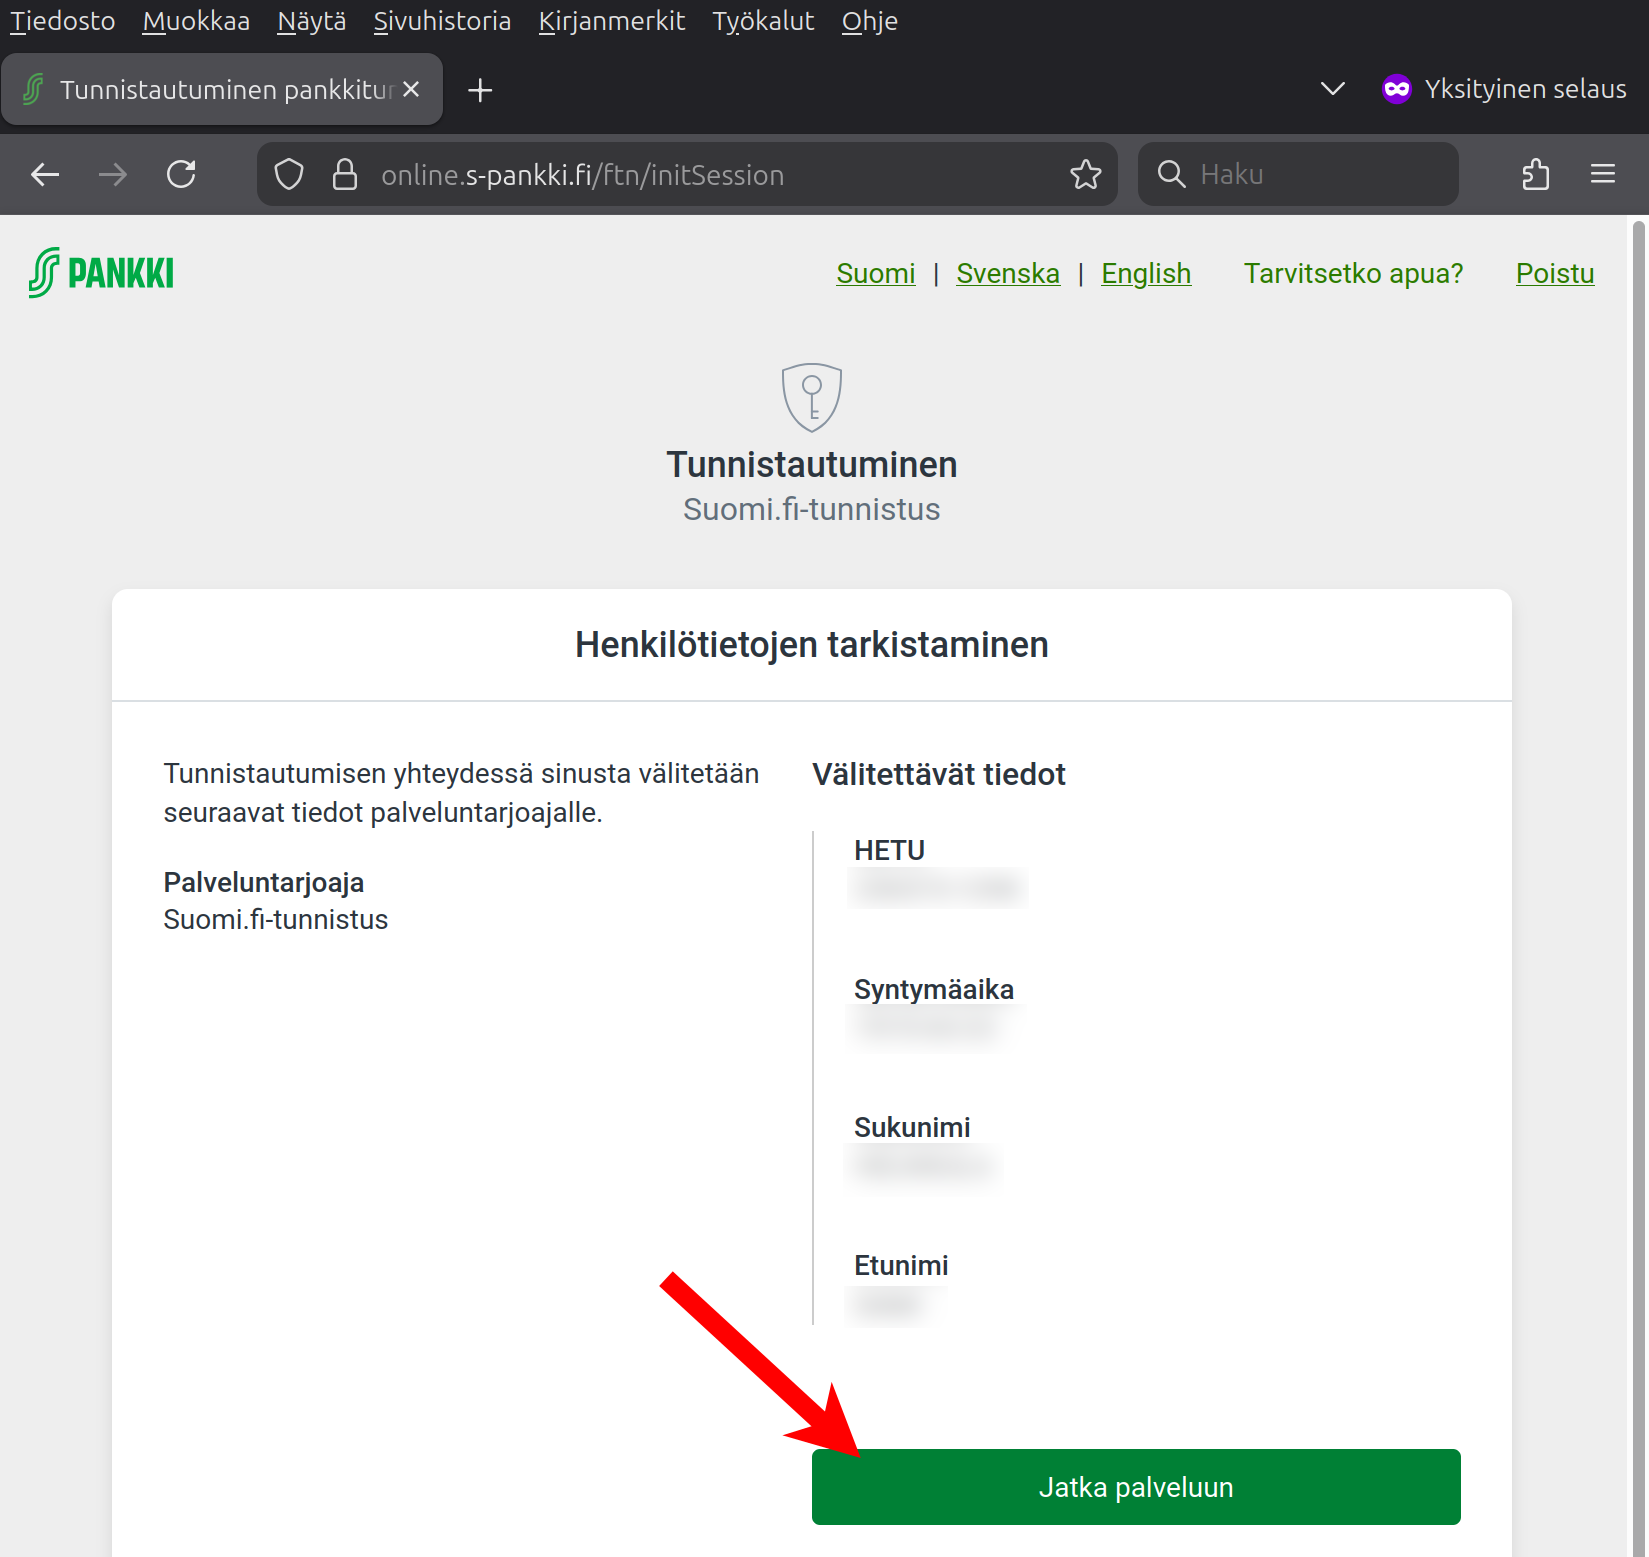Open the Kirjanmerkit menu
The image size is (1649, 1557).
pos(611,21)
